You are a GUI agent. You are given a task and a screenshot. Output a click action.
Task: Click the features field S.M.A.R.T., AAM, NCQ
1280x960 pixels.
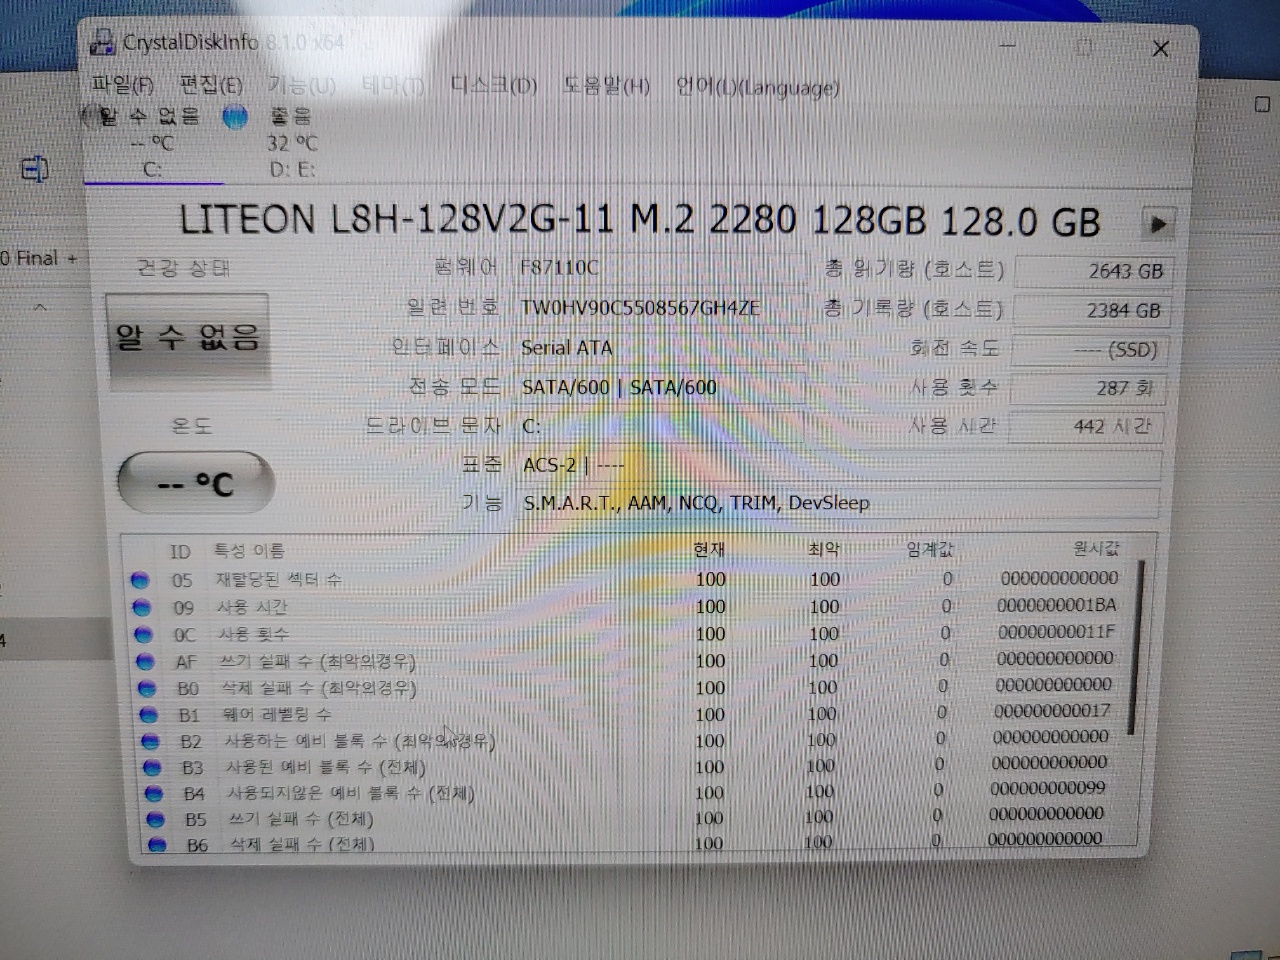pos(838,503)
